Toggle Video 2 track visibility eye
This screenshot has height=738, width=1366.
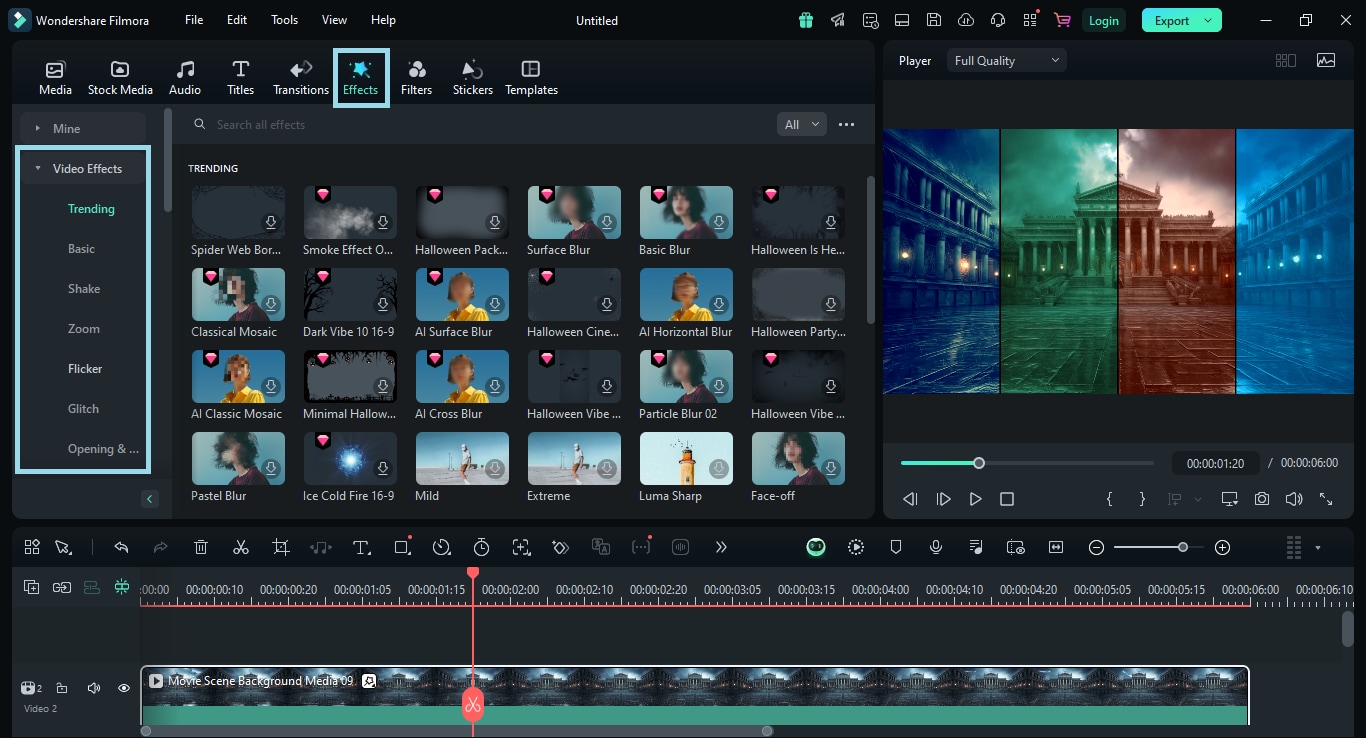[x=124, y=688]
